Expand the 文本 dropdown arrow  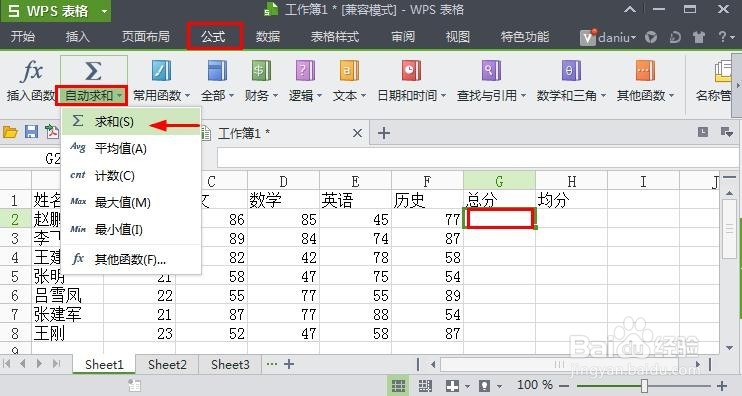pos(363,96)
